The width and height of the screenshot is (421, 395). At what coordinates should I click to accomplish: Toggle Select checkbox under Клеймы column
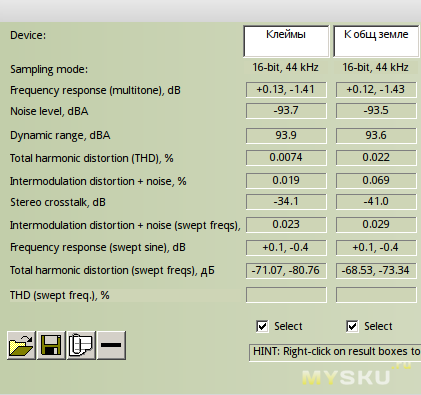[262, 326]
